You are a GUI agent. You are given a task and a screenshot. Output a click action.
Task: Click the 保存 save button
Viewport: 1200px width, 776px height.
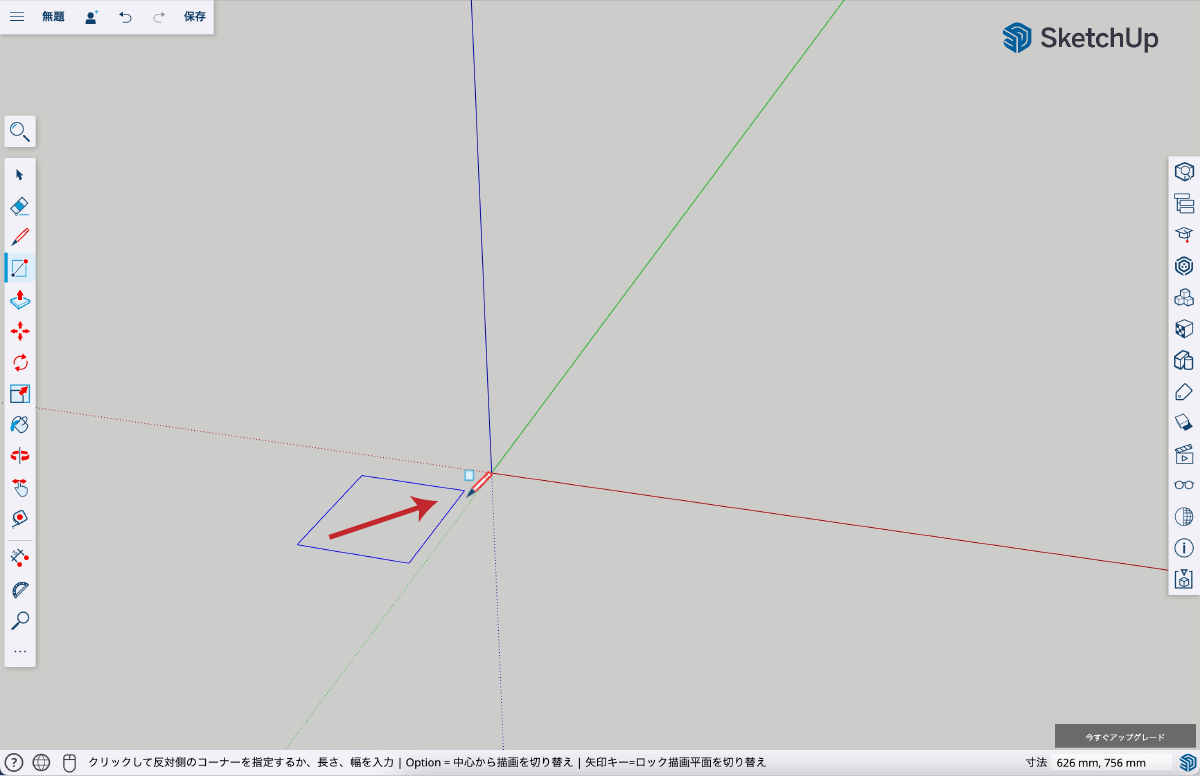tap(195, 17)
